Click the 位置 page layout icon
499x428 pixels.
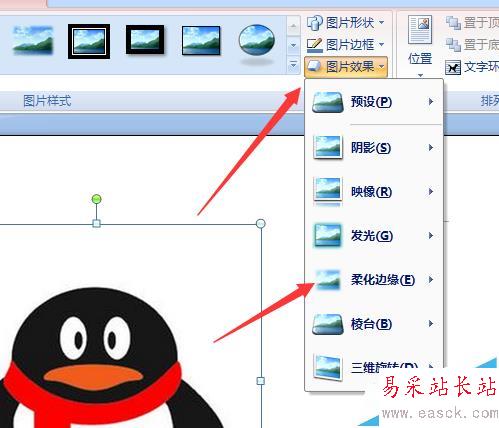[420, 29]
